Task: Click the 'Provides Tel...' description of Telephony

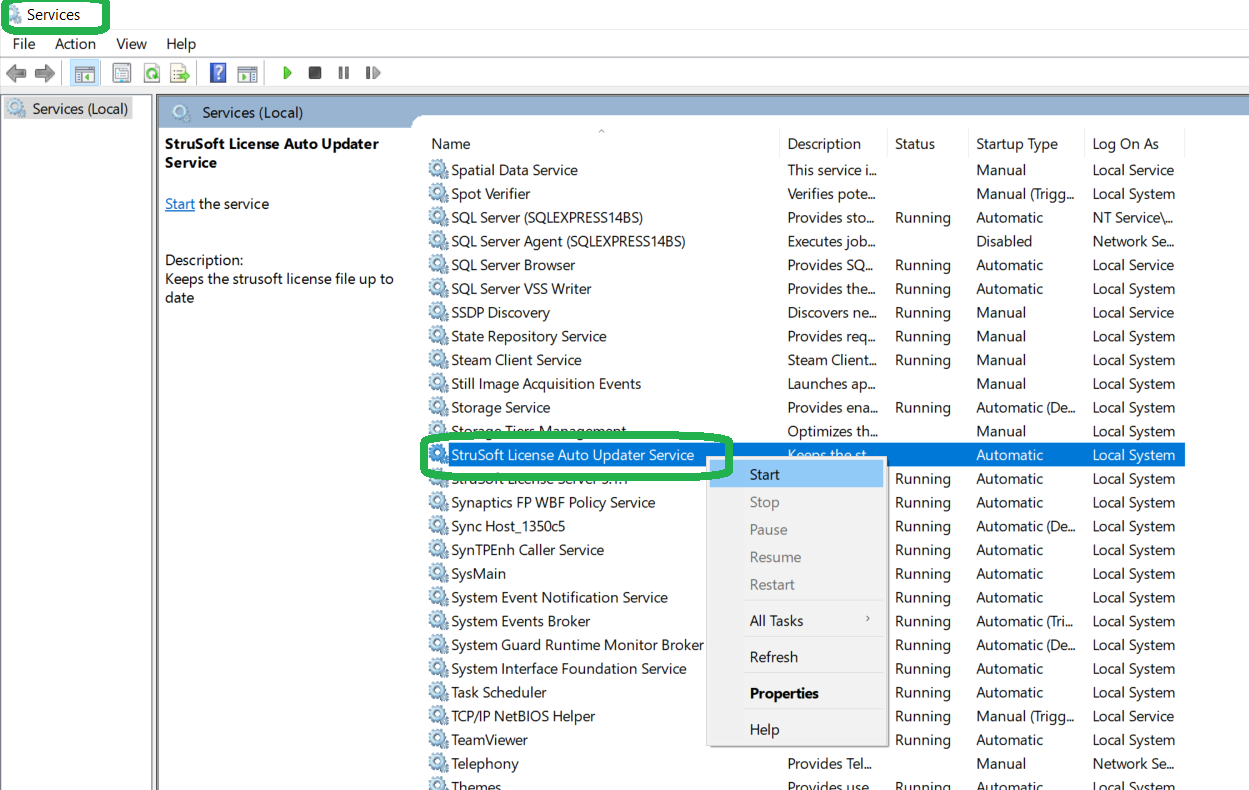Action: [829, 763]
